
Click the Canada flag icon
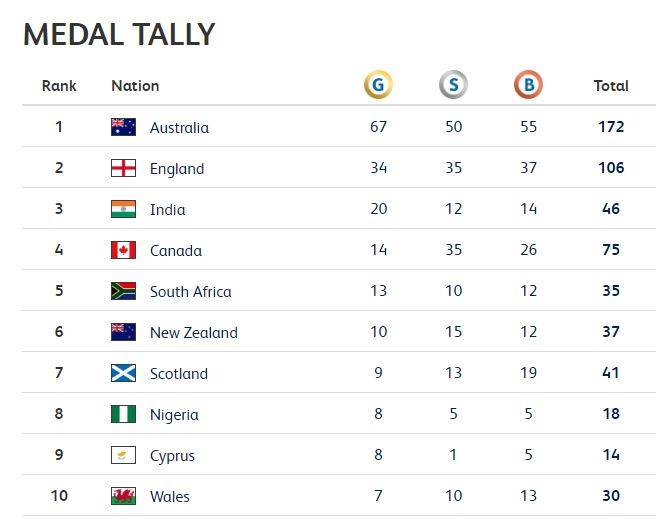[x=124, y=250]
